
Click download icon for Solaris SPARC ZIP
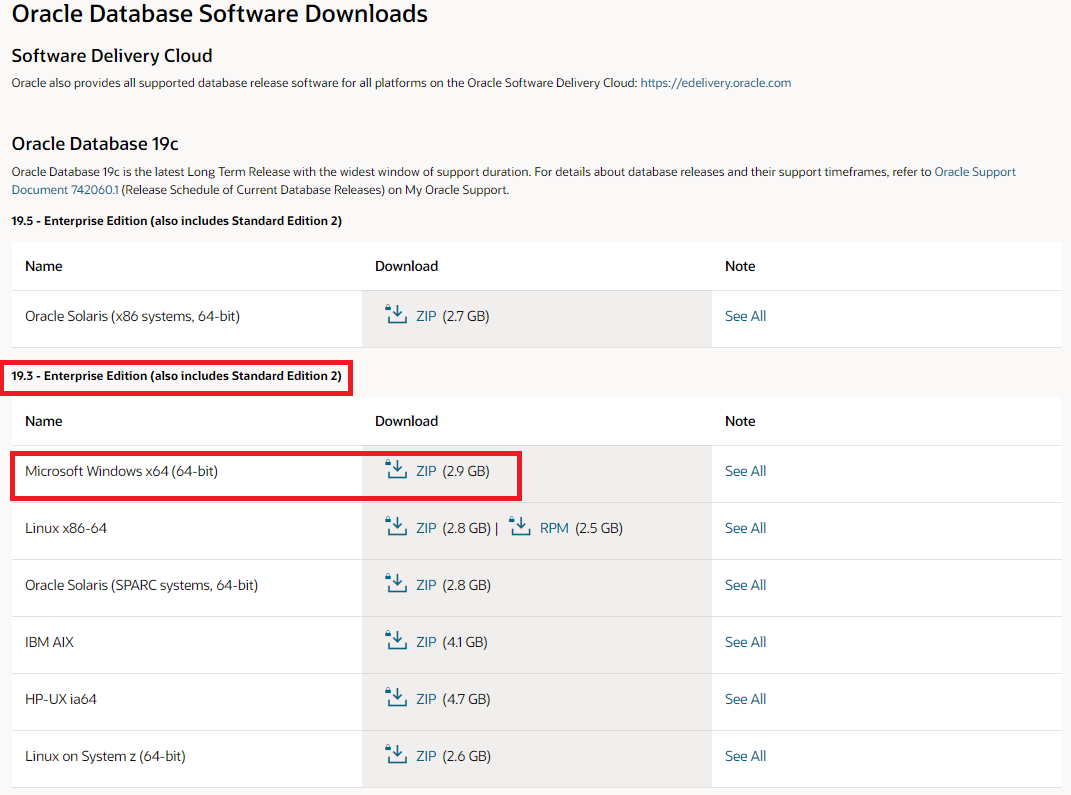[396, 583]
